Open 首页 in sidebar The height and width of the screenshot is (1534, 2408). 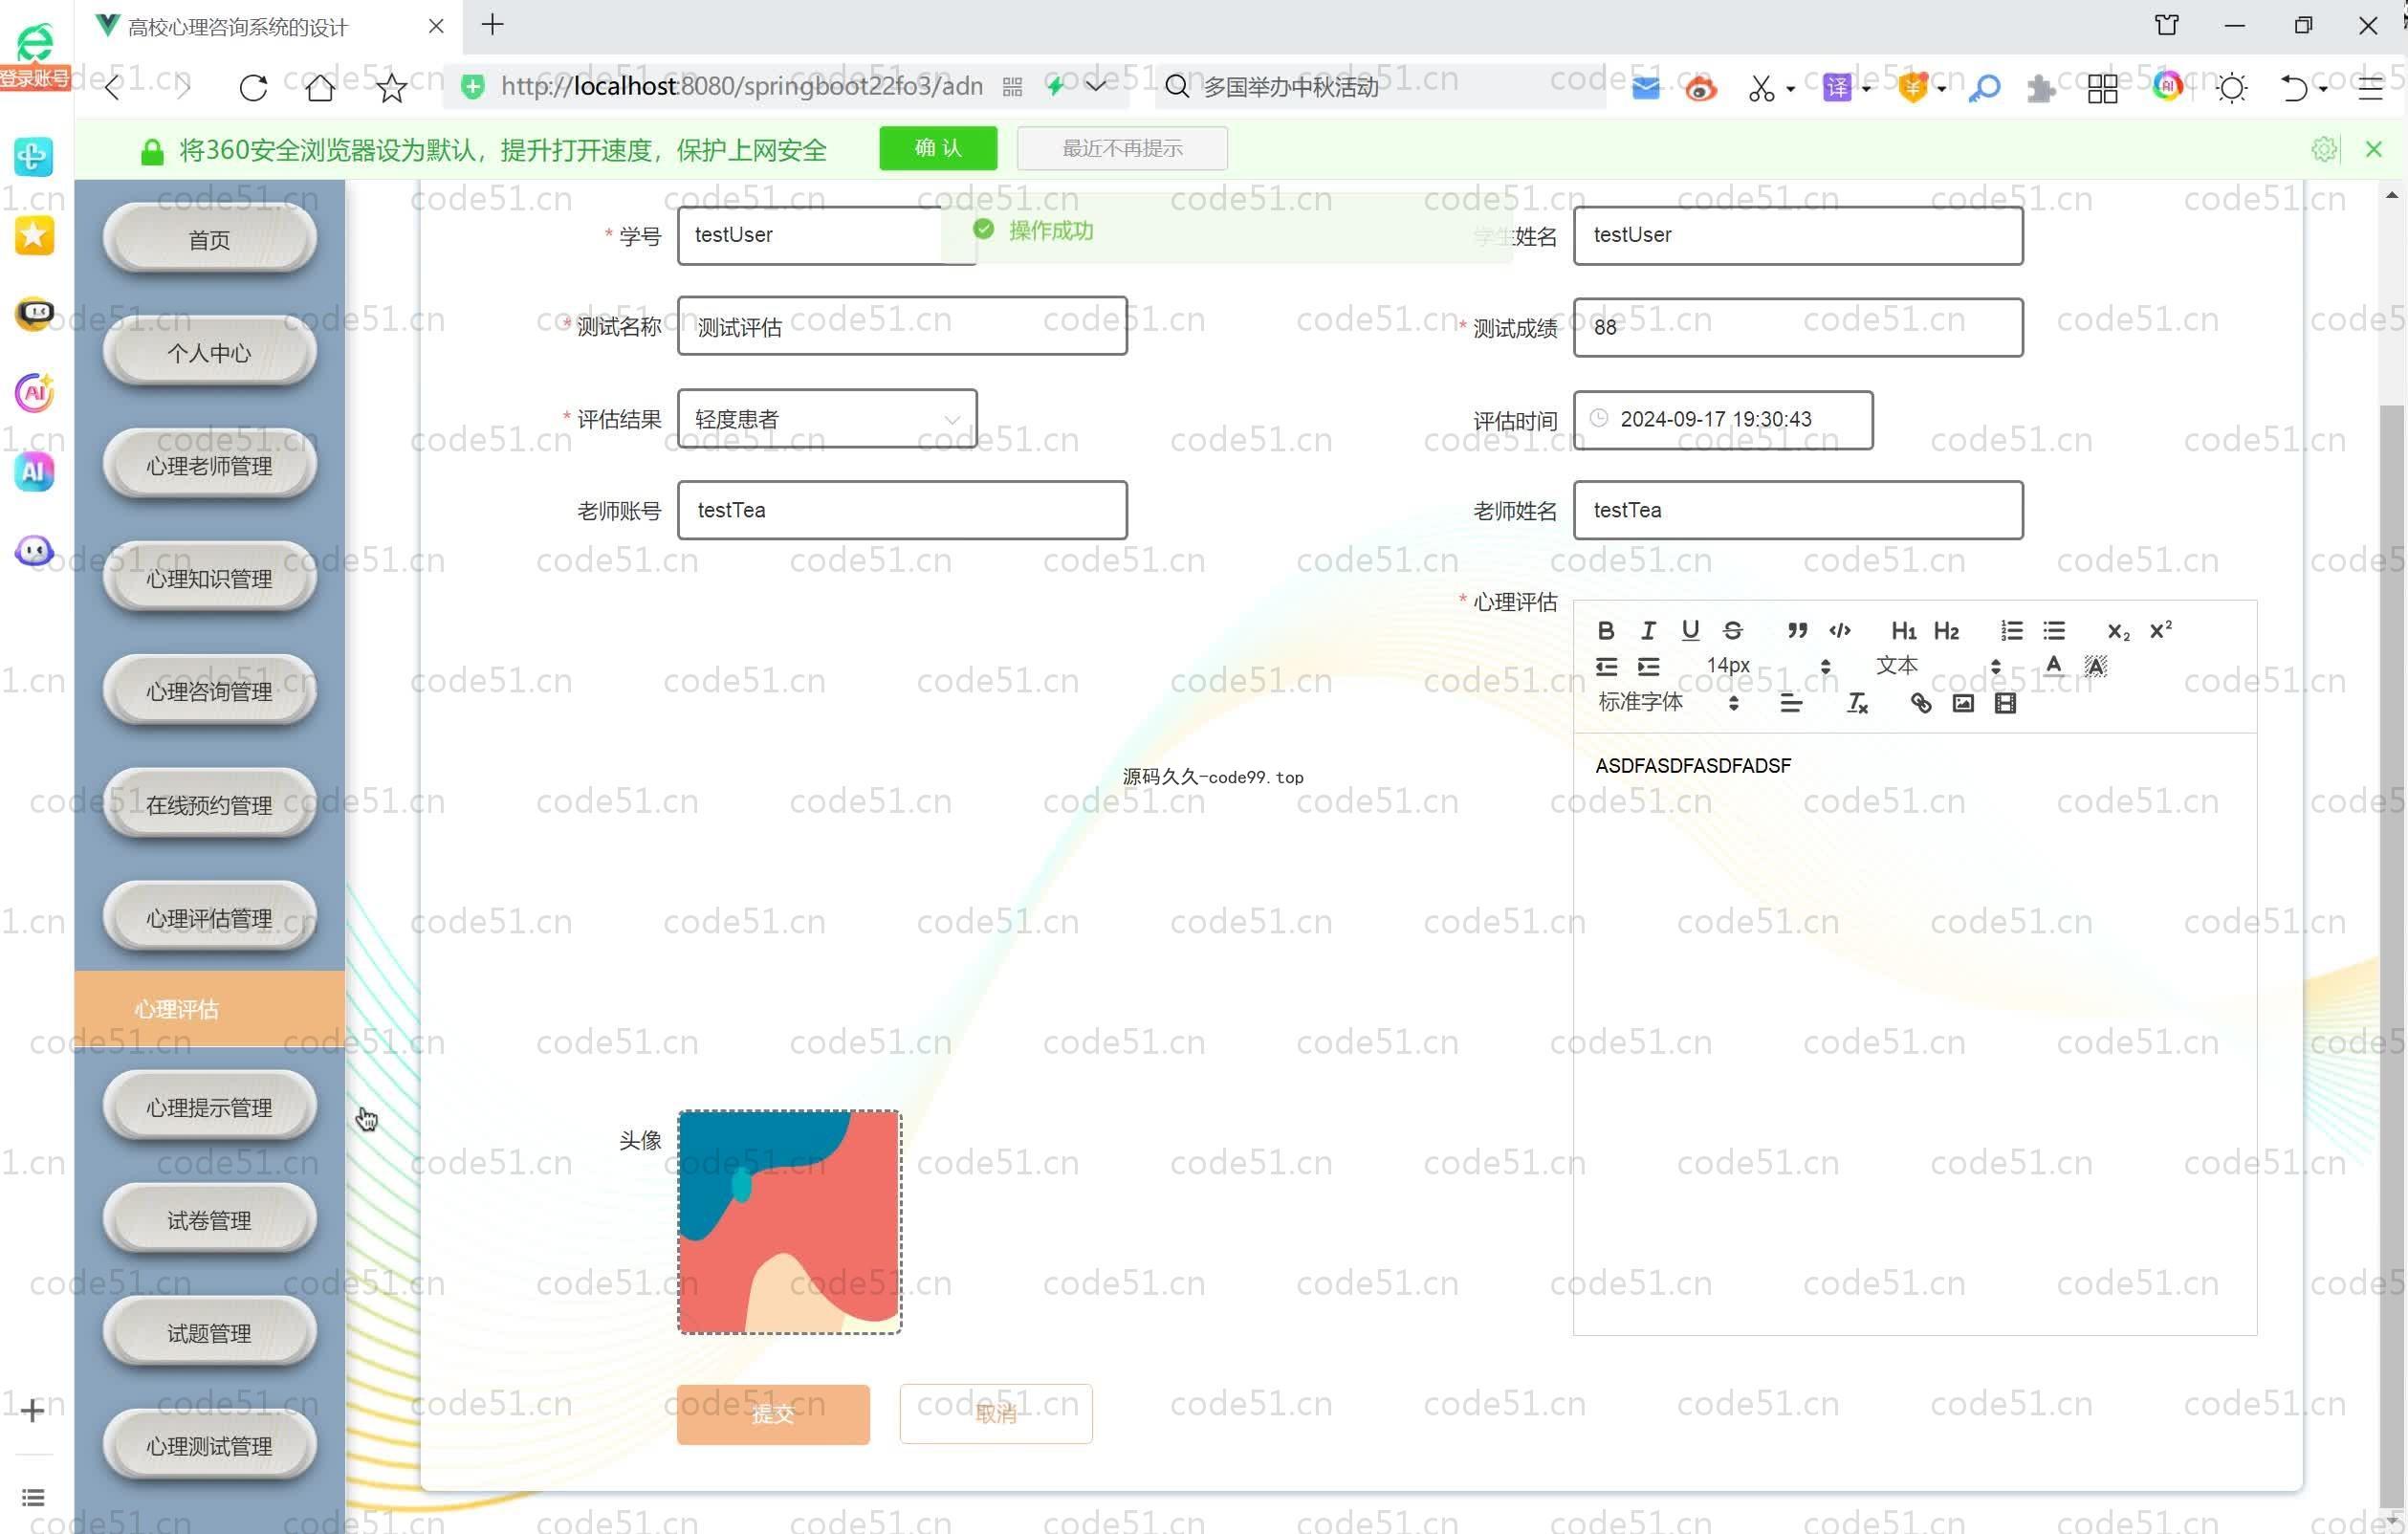coord(209,239)
